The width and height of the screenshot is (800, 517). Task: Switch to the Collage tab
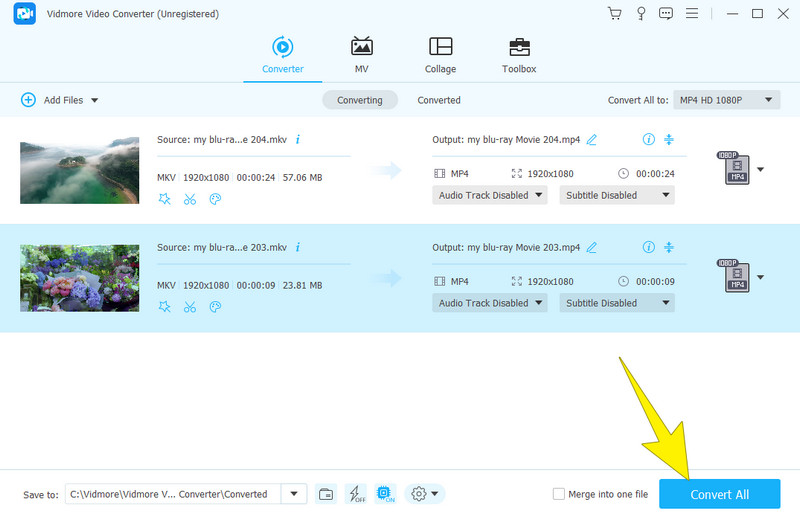(x=440, y=56)
